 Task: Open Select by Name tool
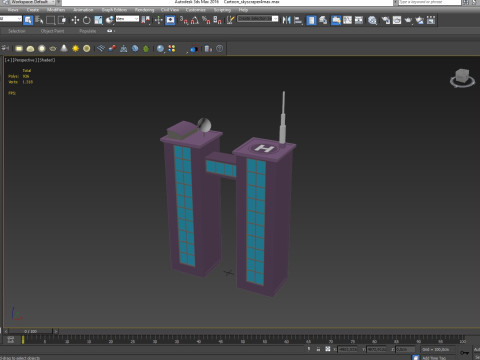pyautogui.click(x=39, y=20)
